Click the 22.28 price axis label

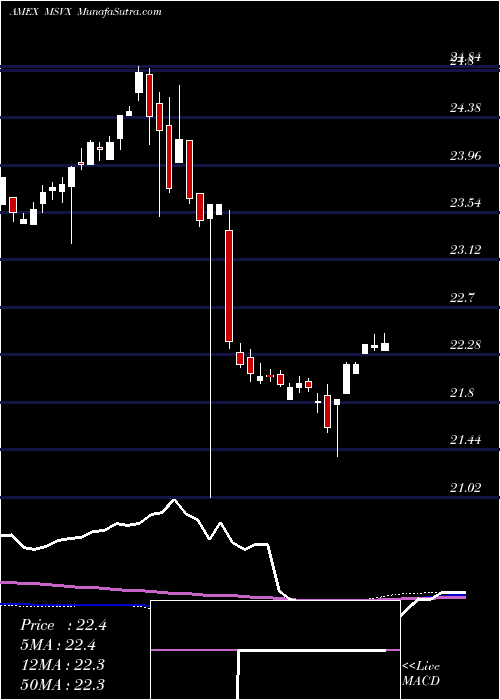465,345
